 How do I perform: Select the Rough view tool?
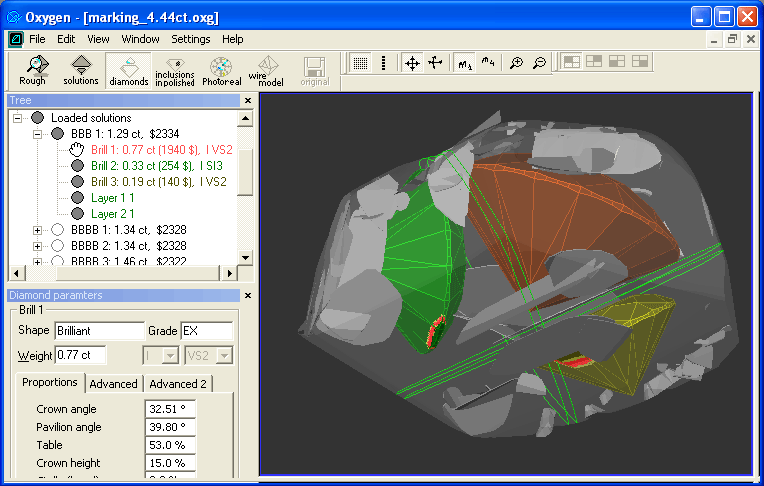click(x=33, y=69)
